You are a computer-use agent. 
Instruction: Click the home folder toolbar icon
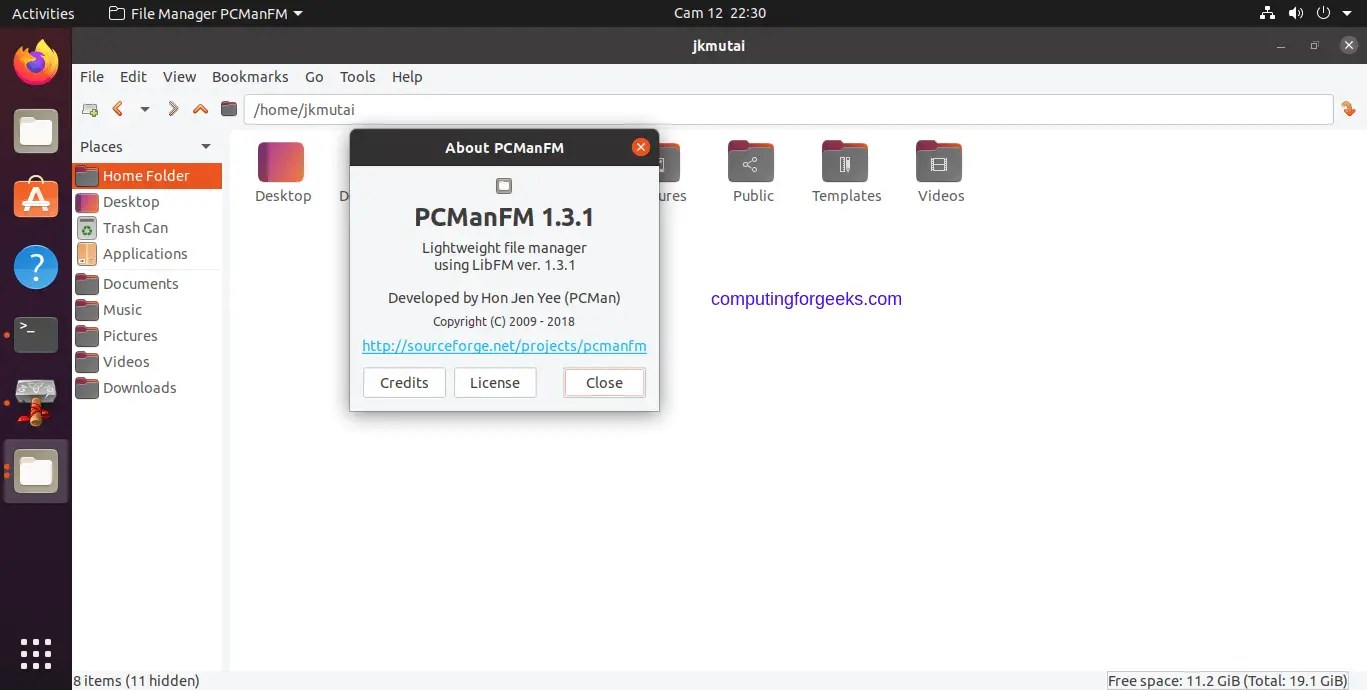(229, 109)
